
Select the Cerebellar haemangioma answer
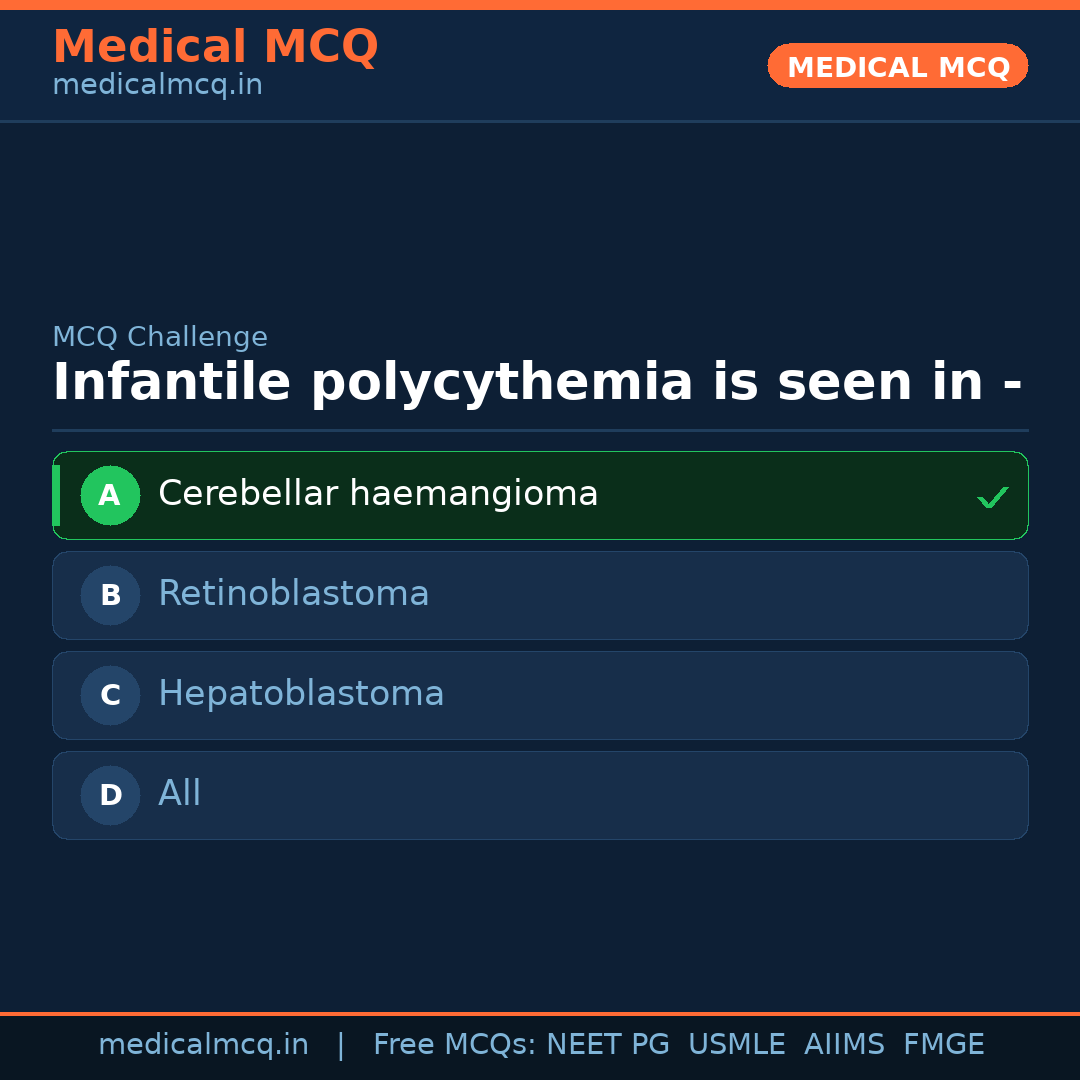[378, 494]
